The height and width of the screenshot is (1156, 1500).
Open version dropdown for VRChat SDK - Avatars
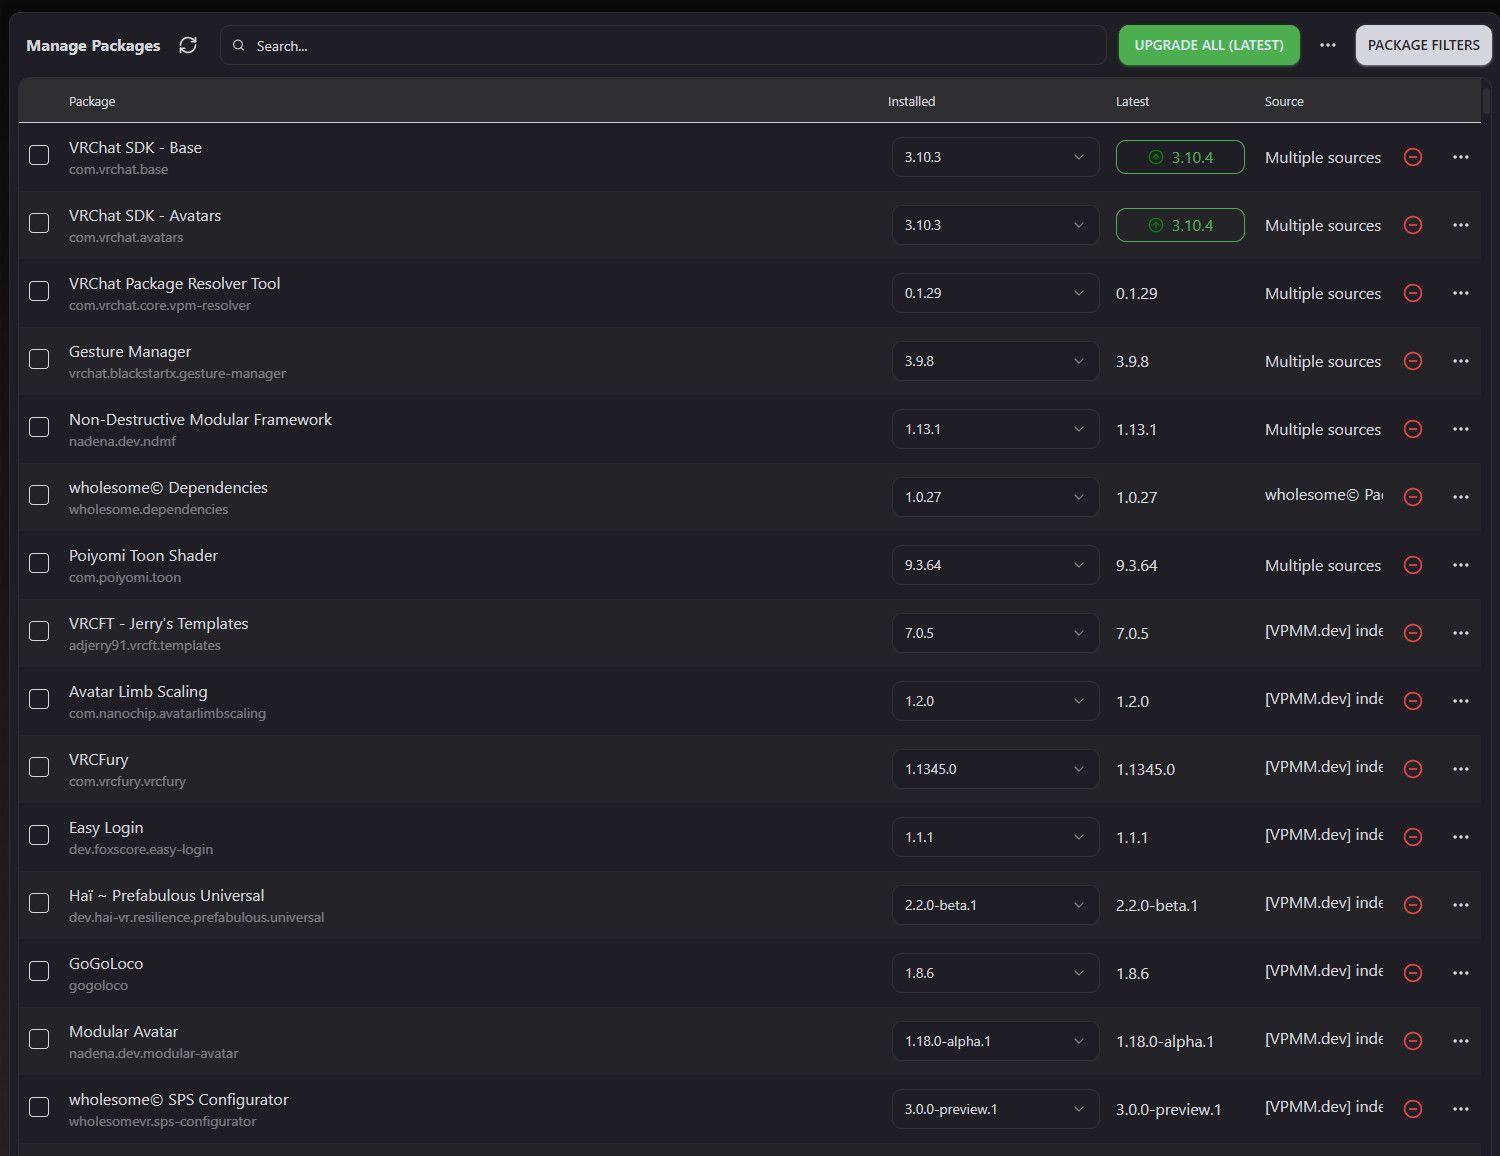tap(995, 225)
